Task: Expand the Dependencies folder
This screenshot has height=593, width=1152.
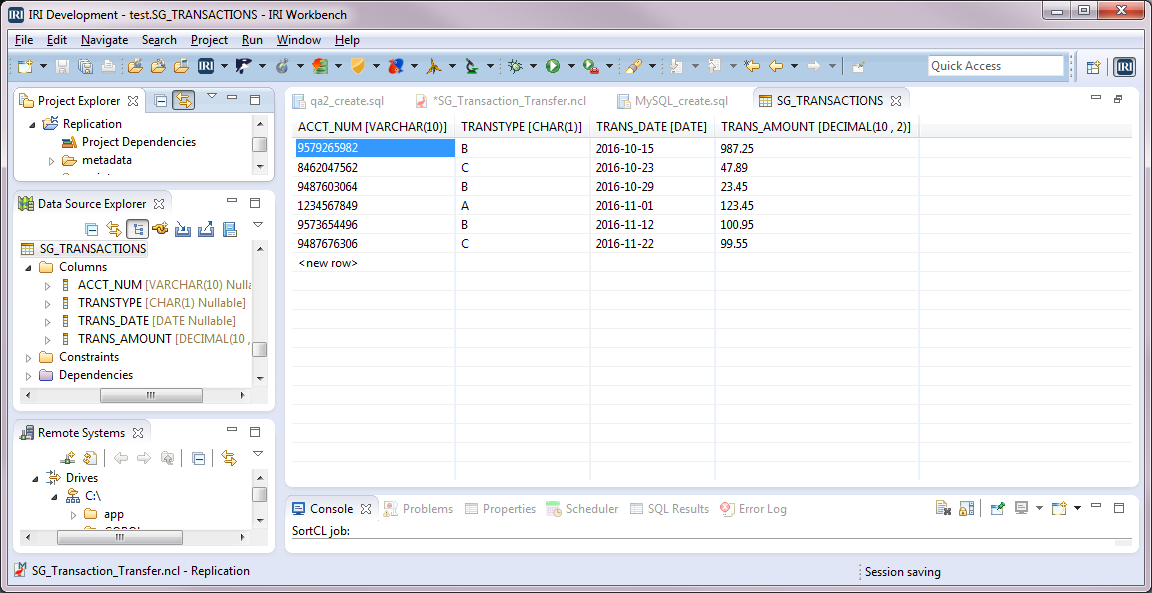Action: coord(28,375)
